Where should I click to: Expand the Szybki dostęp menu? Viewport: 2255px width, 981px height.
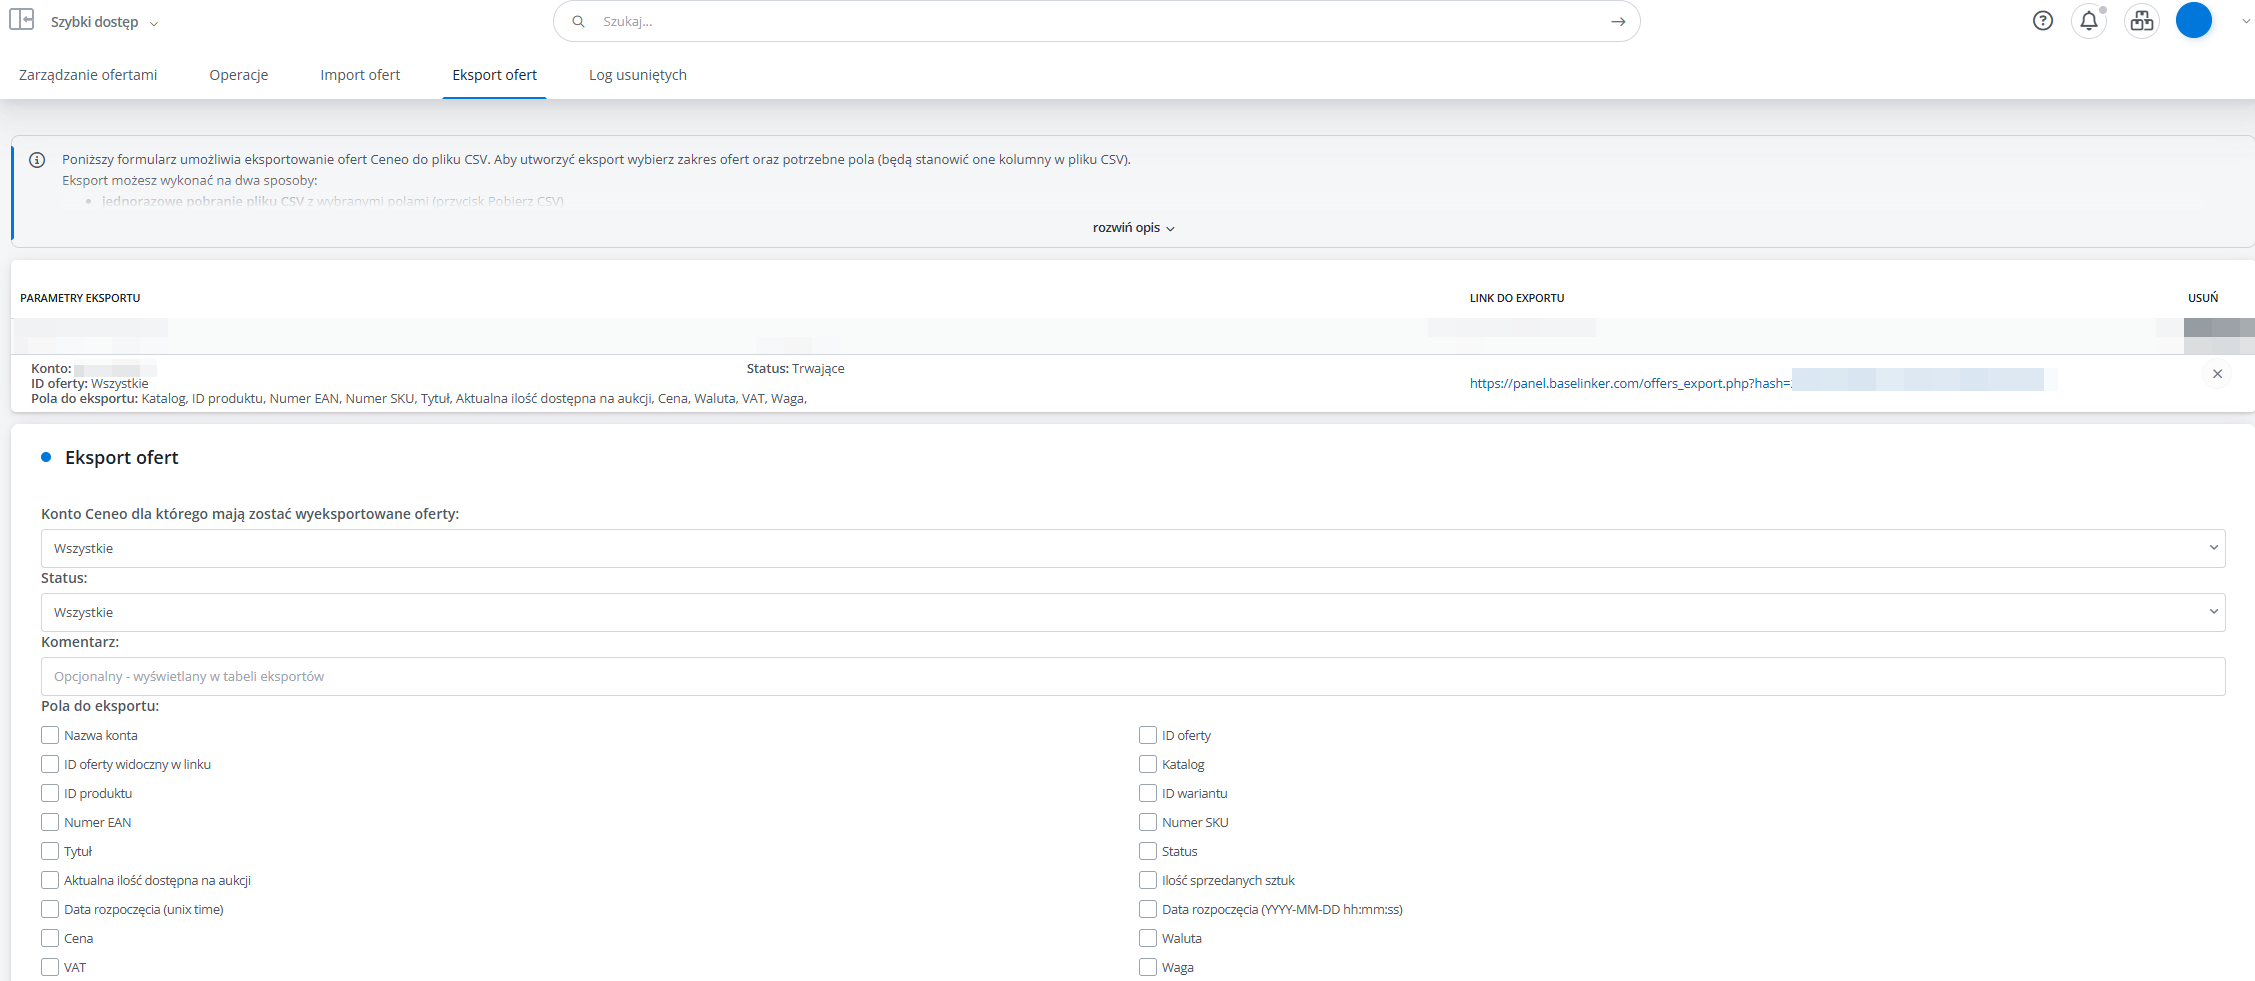click(104, 22)
